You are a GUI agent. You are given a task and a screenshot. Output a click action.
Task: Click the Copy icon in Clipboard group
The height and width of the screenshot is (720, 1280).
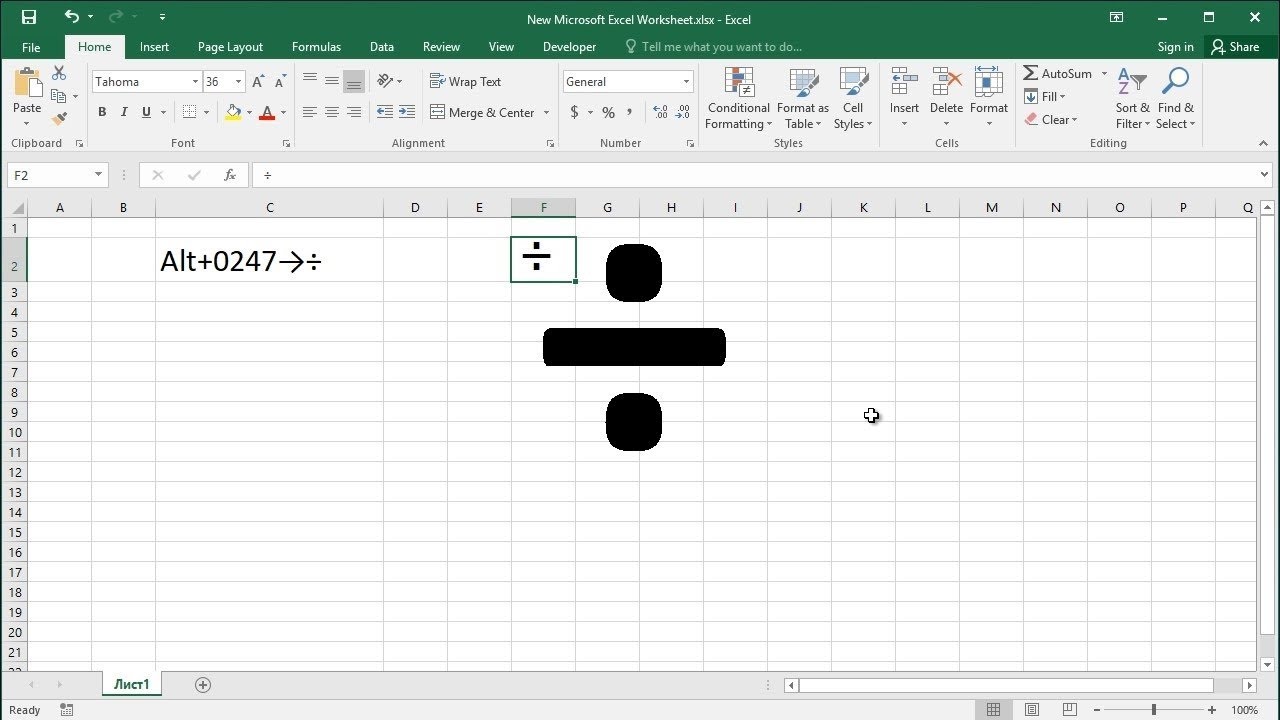tap(58, 96)
